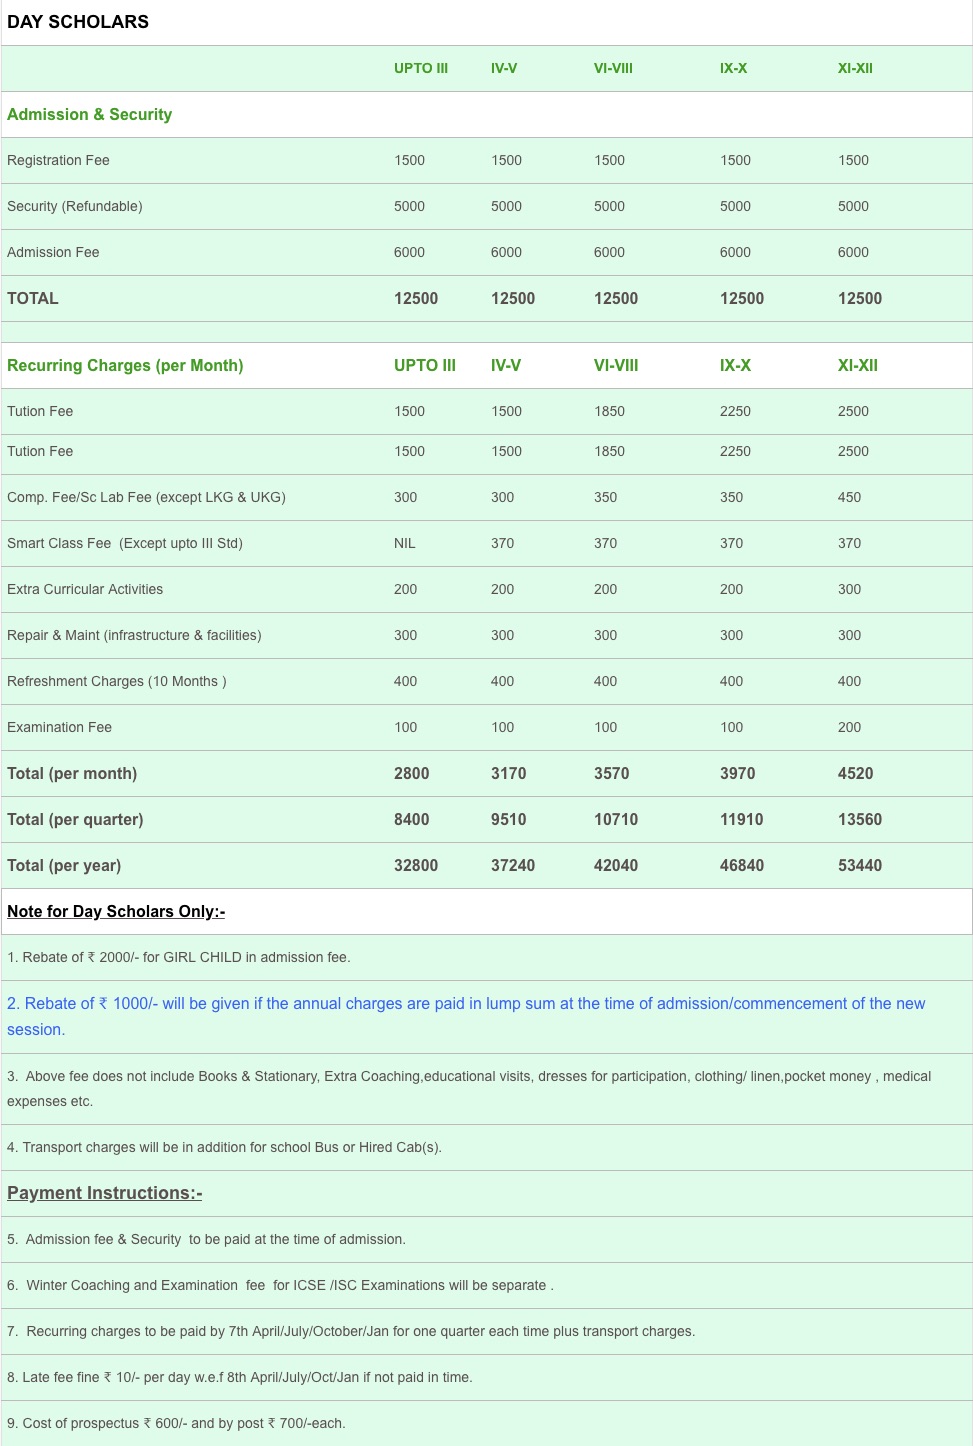Select the 53440 yearly total for XI-XII

coord(859,866)
